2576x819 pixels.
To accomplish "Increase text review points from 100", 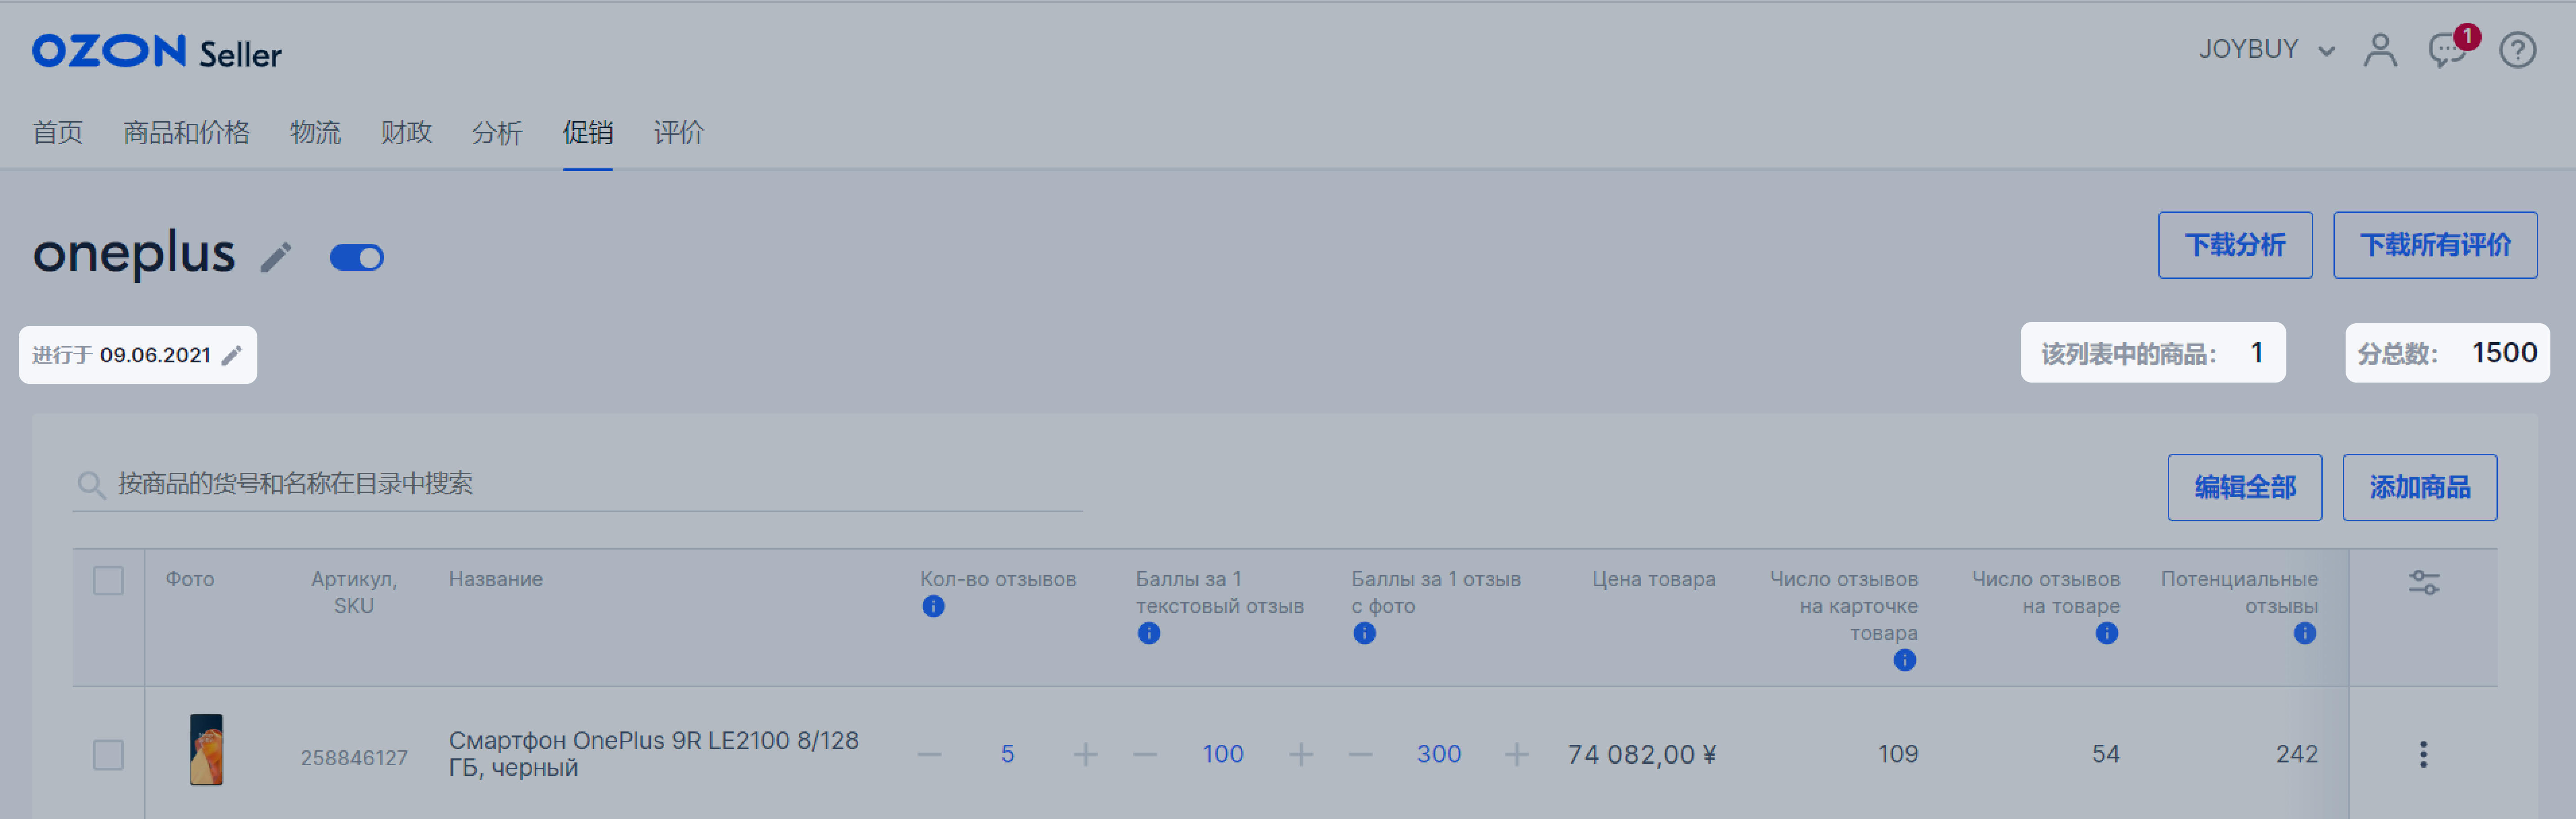I will 1301,754.
